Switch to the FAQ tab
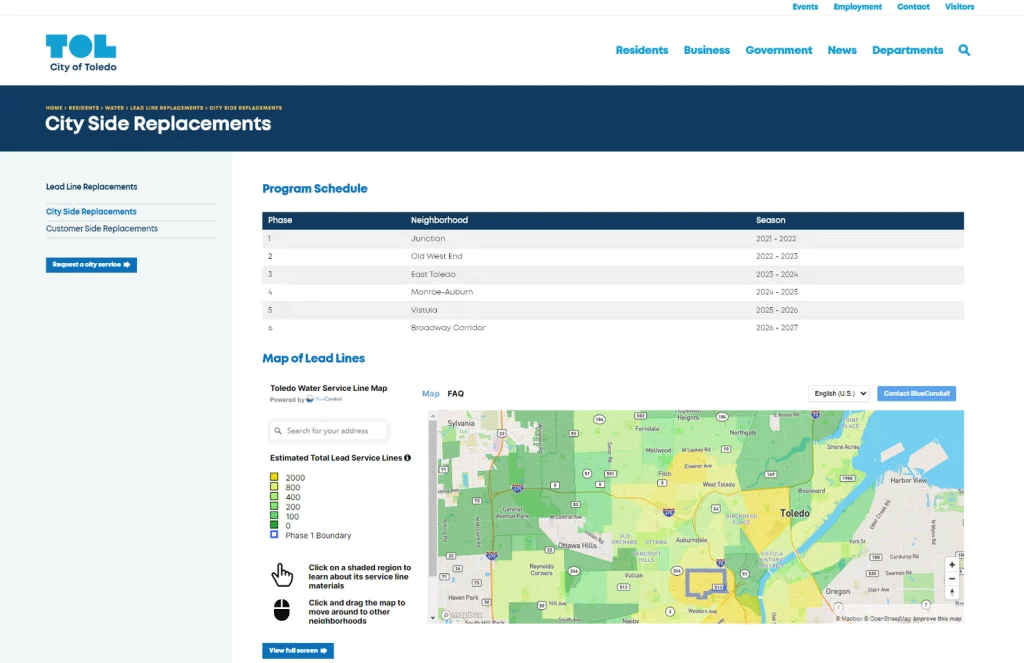1024x663 pixels. tap(455, 394)
